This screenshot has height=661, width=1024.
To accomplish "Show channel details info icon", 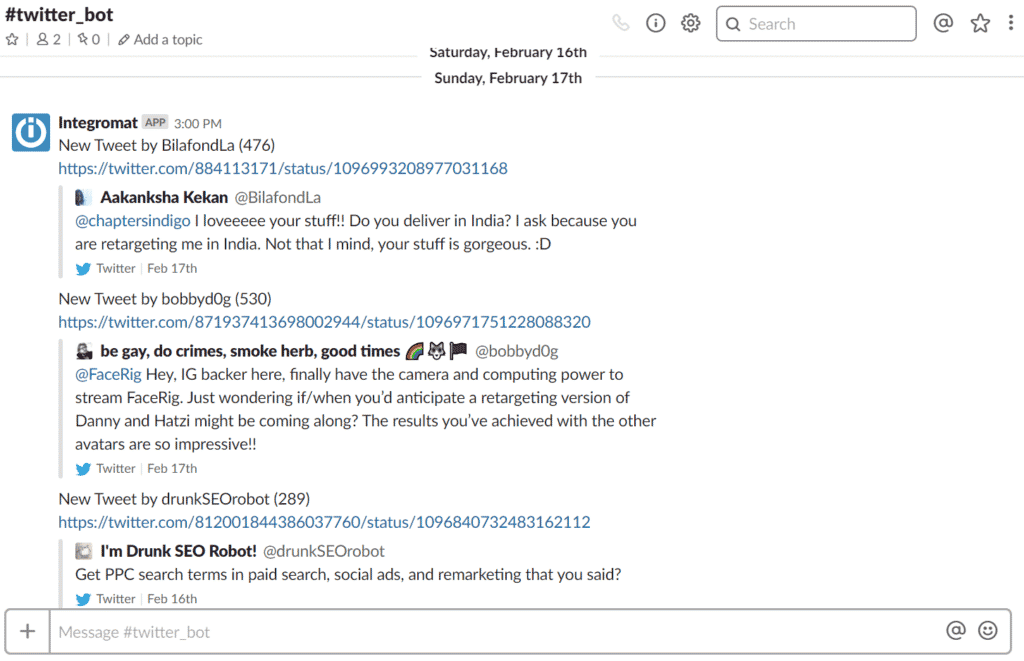I will [655, 24].
